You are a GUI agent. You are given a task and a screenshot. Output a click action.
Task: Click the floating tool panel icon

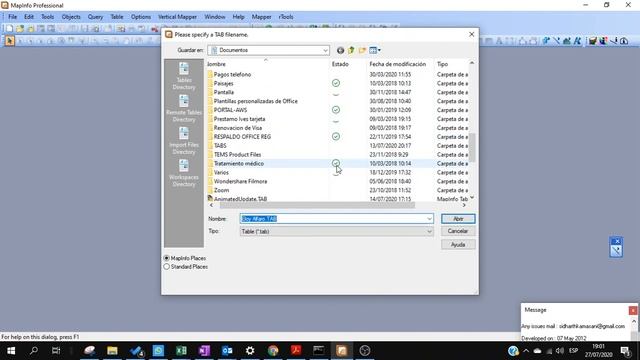(616, 251)
